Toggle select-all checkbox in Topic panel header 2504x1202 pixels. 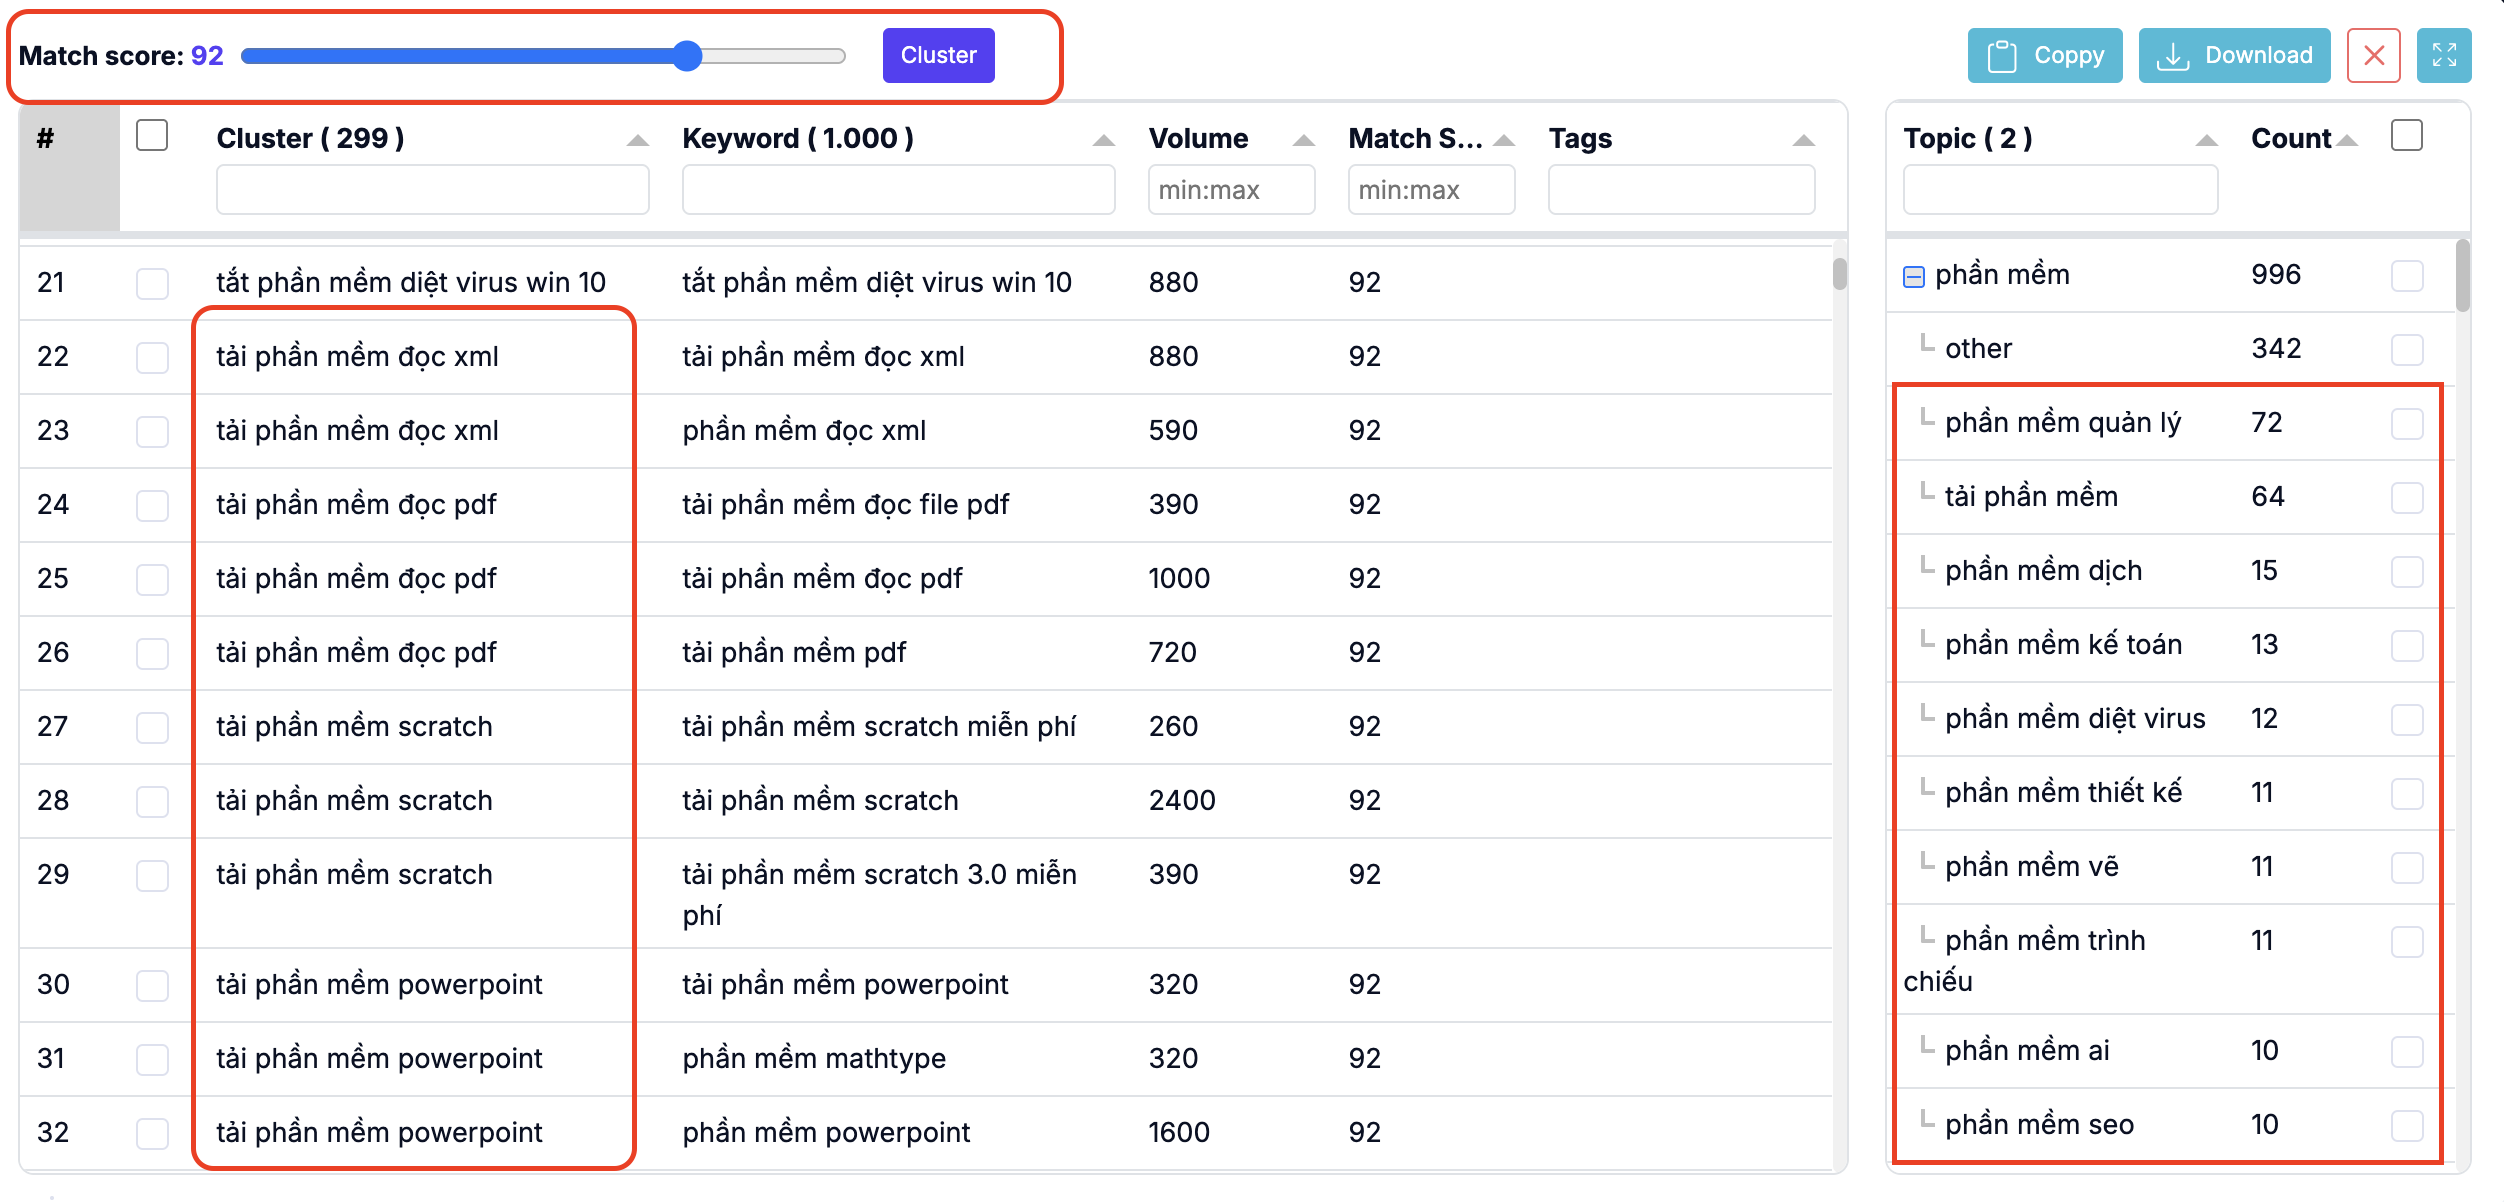pyautogui.click(x=2407, y=135)
